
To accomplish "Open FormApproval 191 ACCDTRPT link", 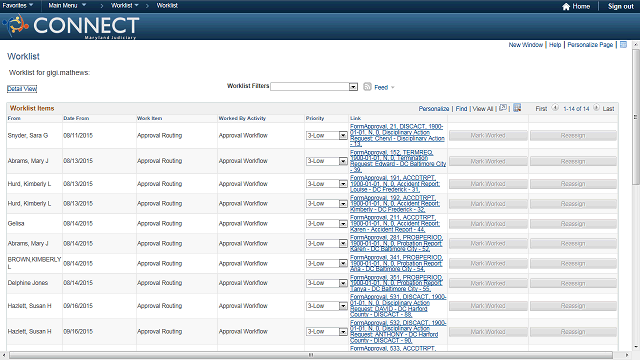I will click(395, 184).
